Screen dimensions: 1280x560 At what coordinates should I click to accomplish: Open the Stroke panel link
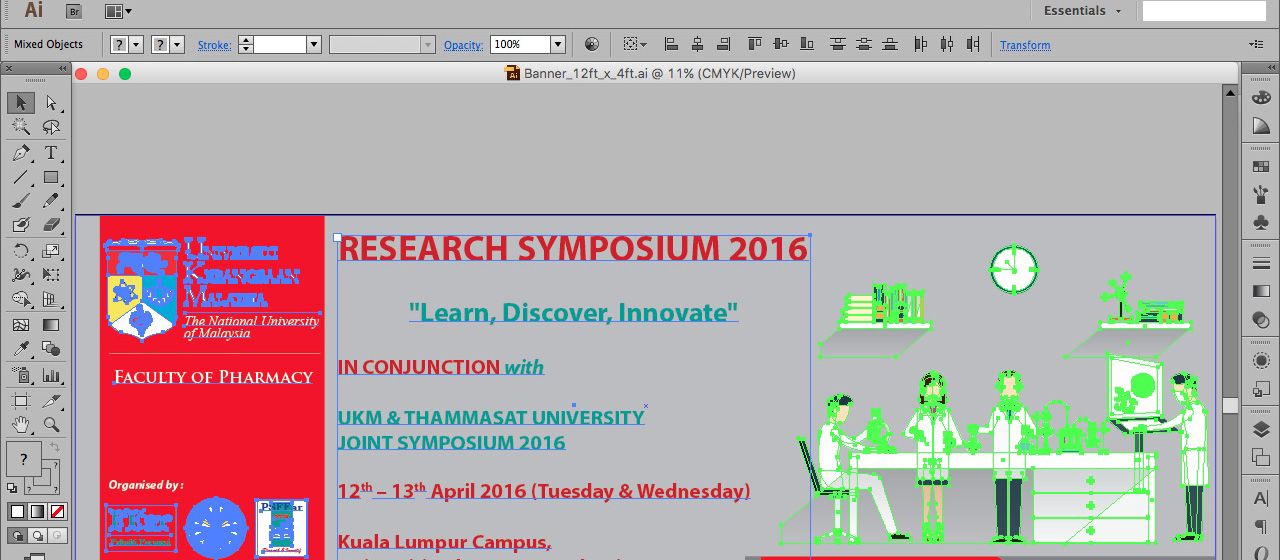[x=214, y=45]
